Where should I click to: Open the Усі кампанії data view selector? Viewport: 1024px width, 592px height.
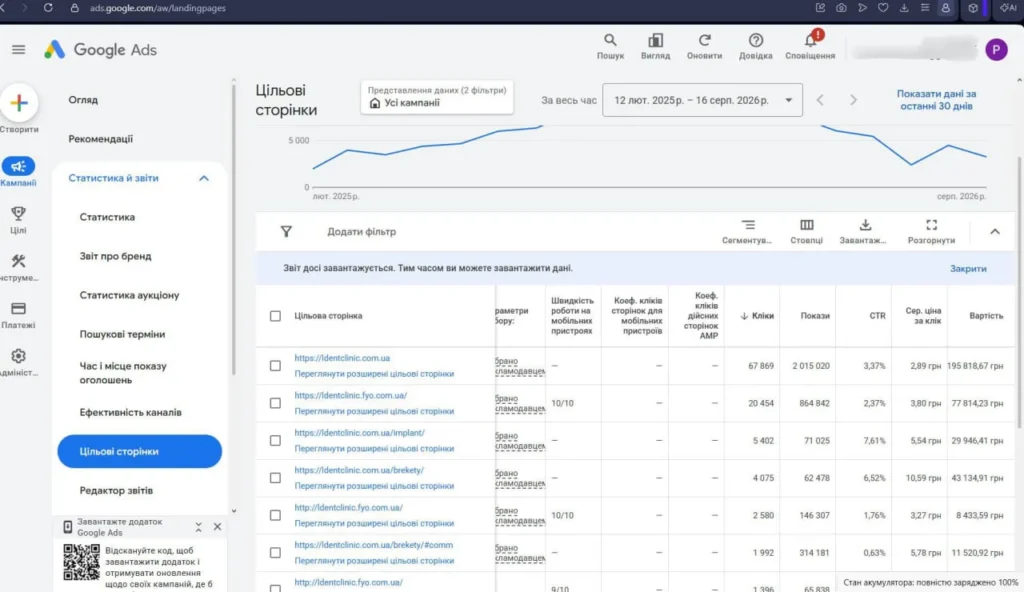[437, 97]
